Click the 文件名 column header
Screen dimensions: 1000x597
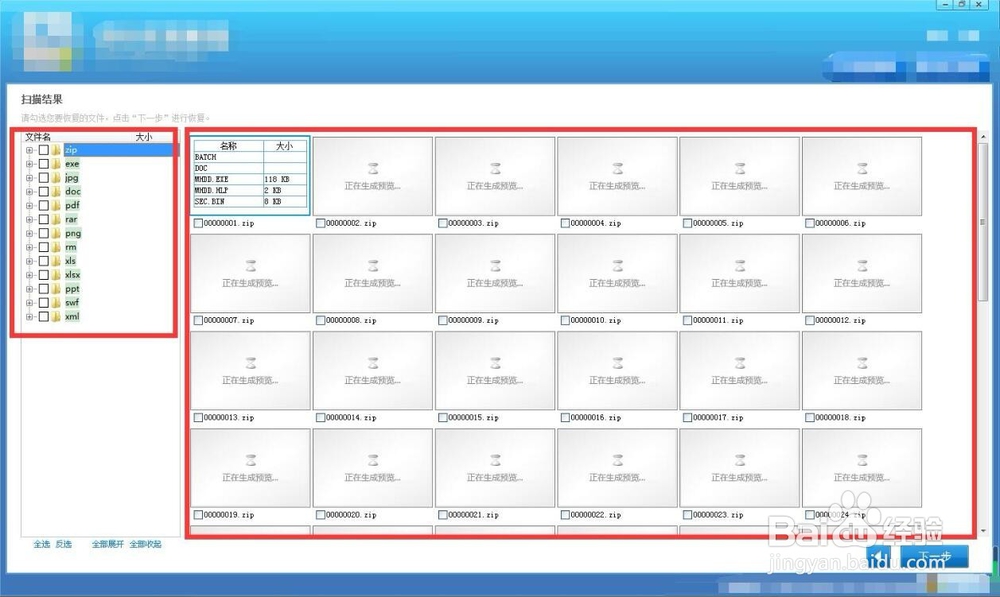pos(38,136)
